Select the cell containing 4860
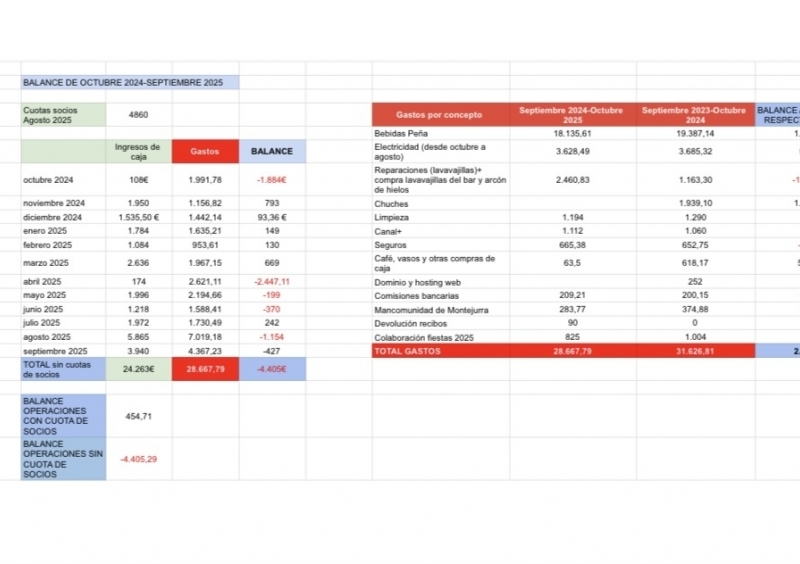Viewport: 800px width, 564px height. pyautogui.click(x=138, y=115)
